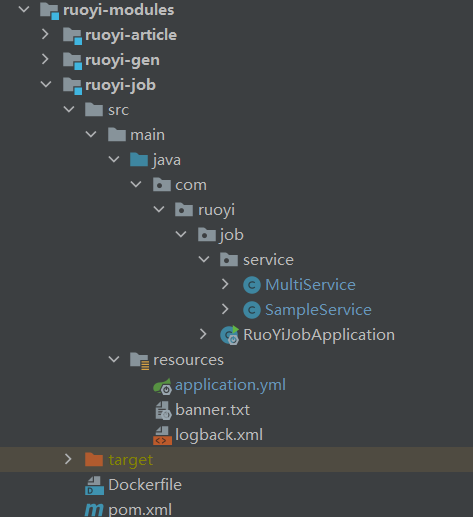This screenshot has height=517, width=473.
Task: Open SampleService class by its name
Action: 318,311
